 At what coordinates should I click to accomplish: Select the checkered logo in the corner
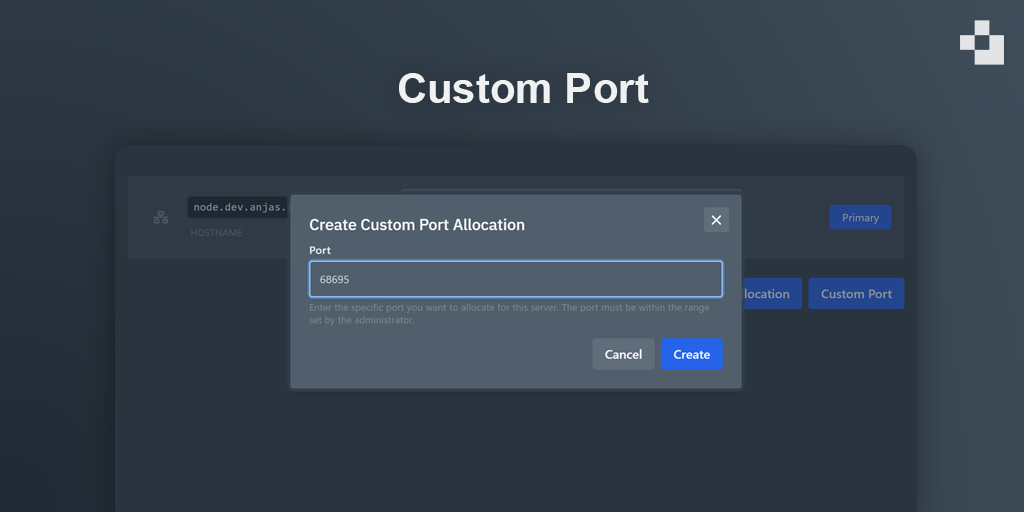(982, 42)
